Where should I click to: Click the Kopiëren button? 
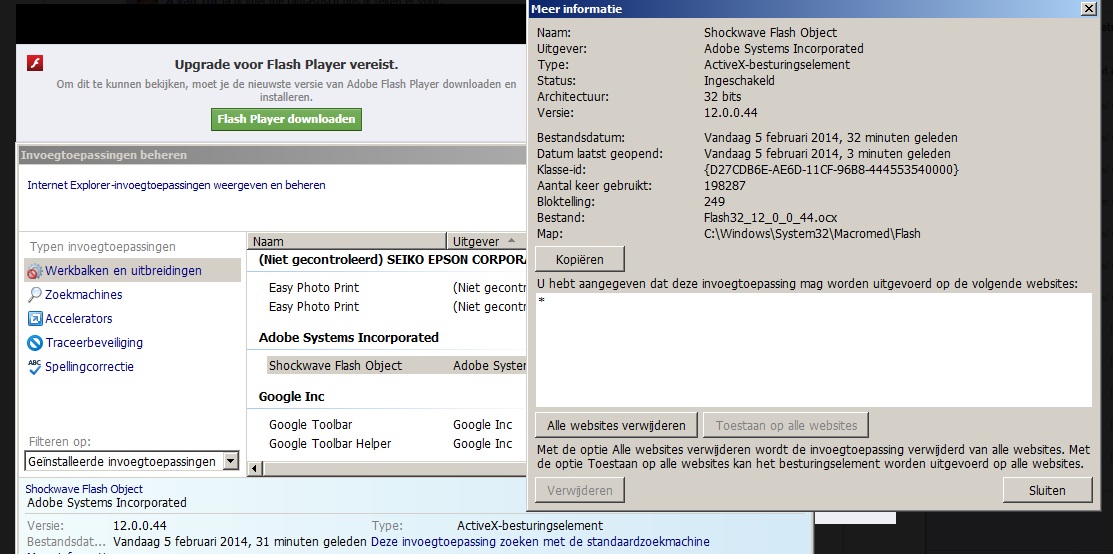[x=580, y=259]
